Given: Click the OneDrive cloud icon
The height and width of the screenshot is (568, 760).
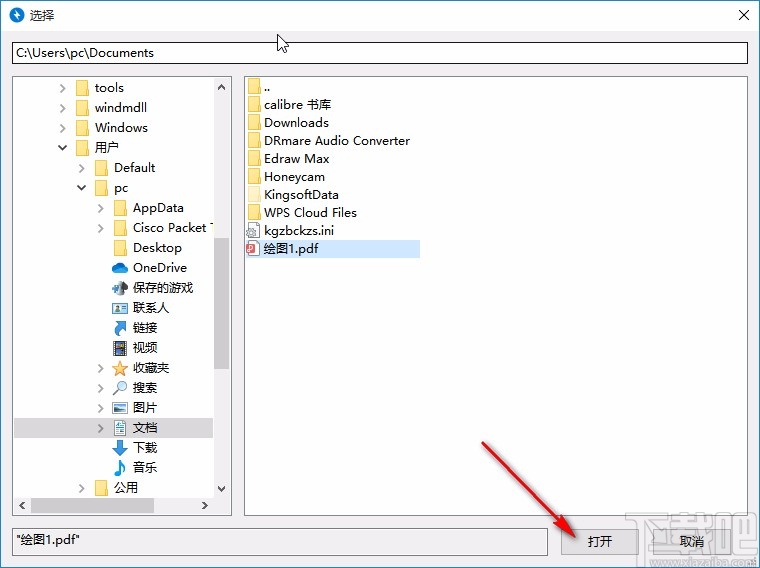Looking at the screenshot, I should (x=120, y=268).
